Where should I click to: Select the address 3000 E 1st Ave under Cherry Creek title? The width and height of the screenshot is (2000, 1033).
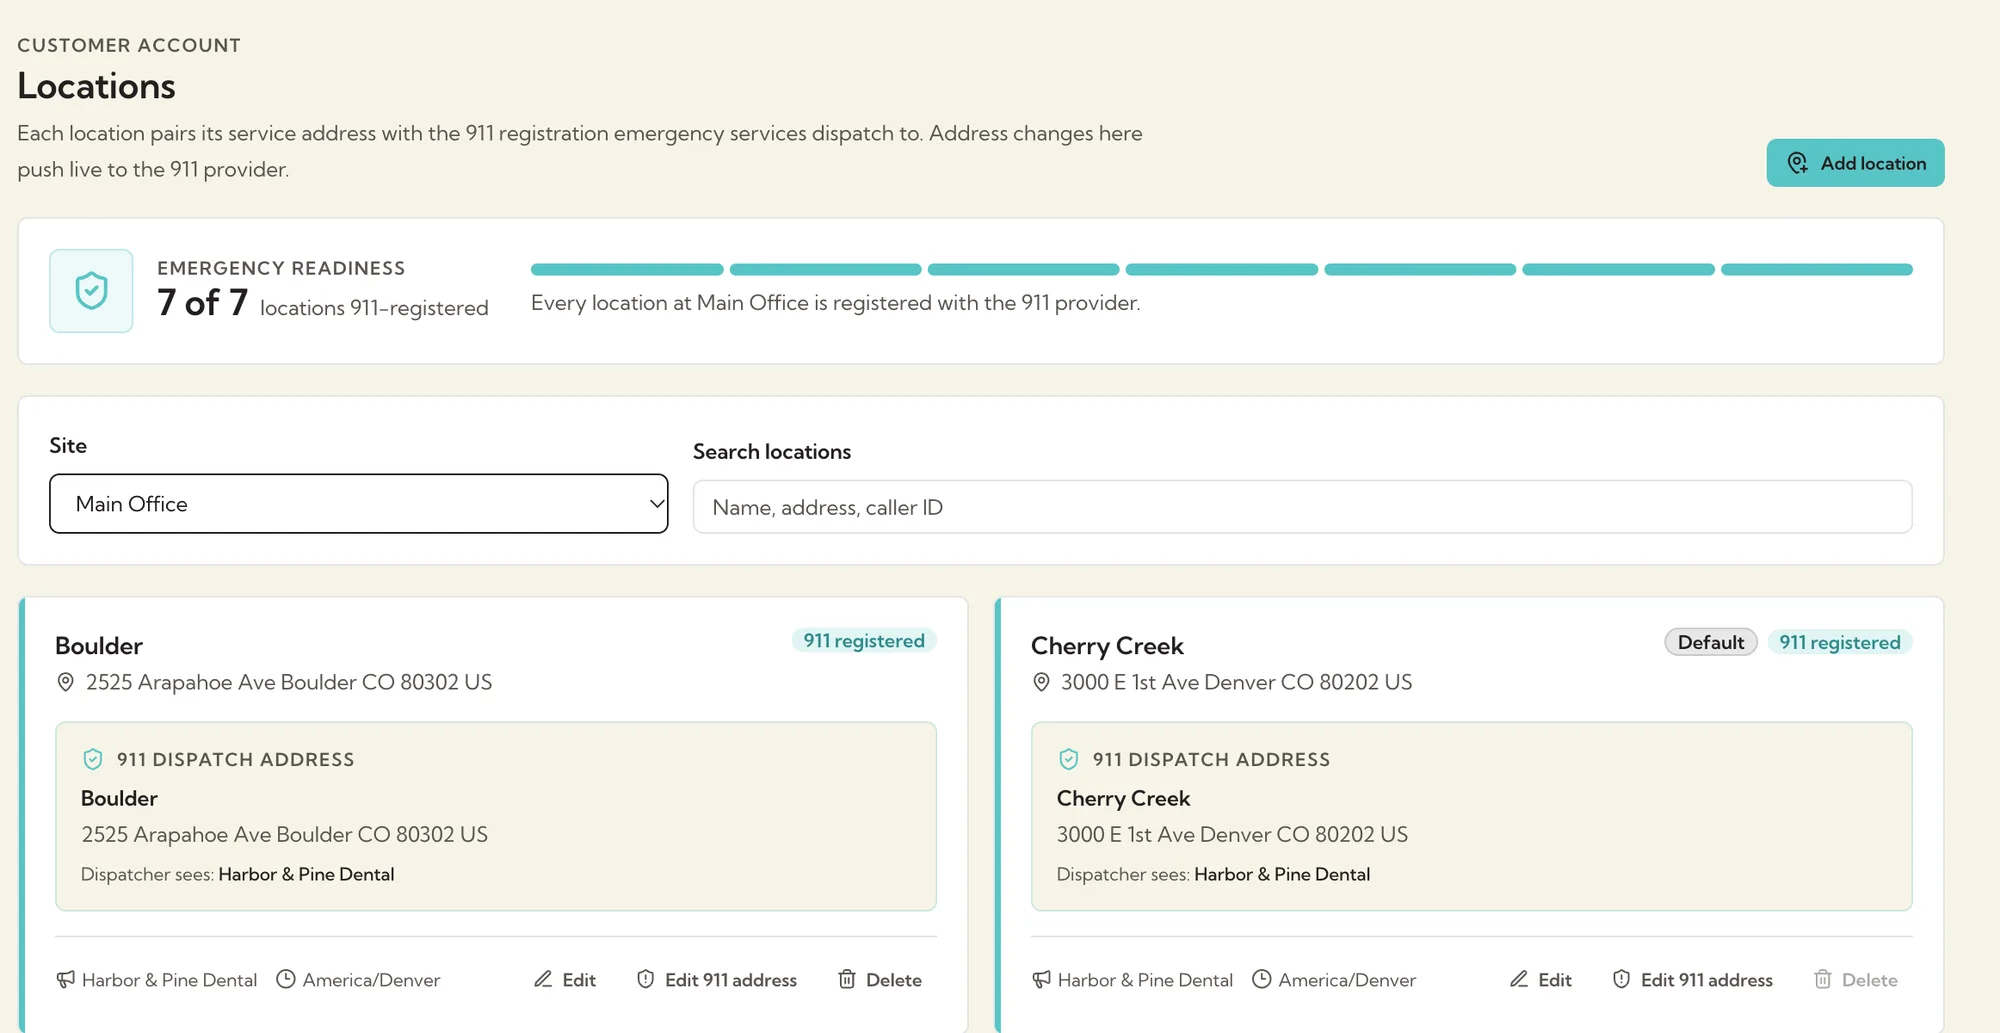pos(1237,682)
